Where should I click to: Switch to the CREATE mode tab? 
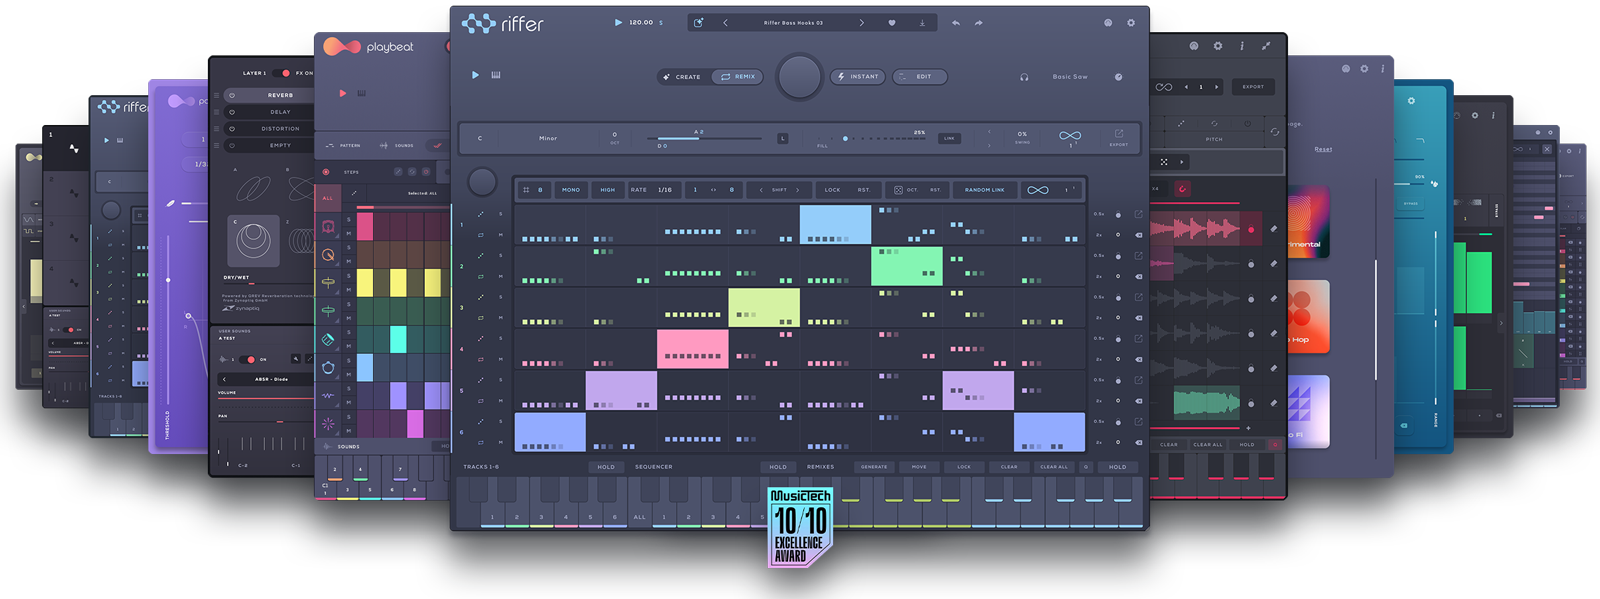[x=682, y=77]
